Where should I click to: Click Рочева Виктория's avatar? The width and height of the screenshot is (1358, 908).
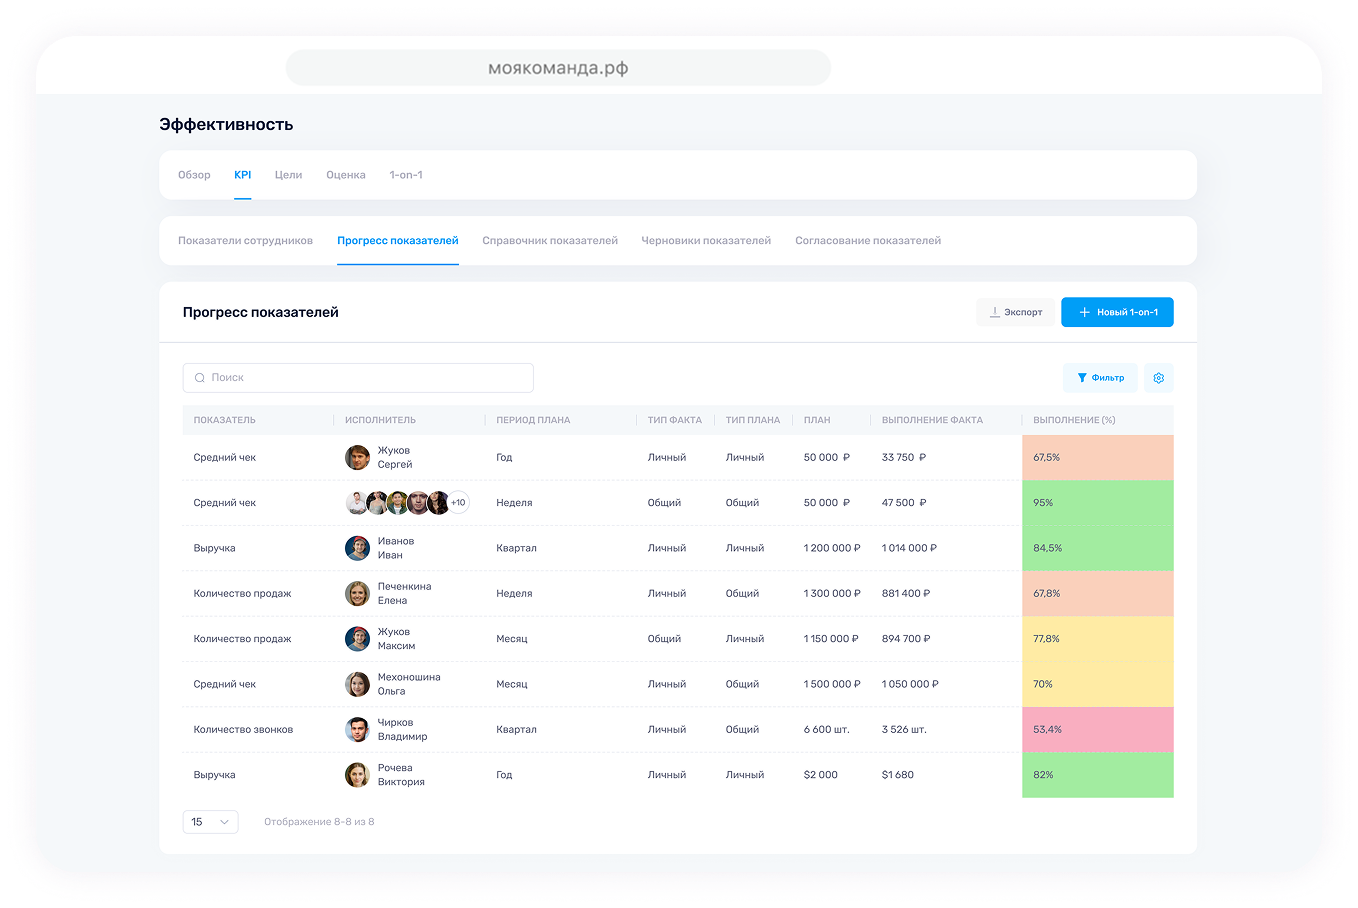[x=357, y=775]
